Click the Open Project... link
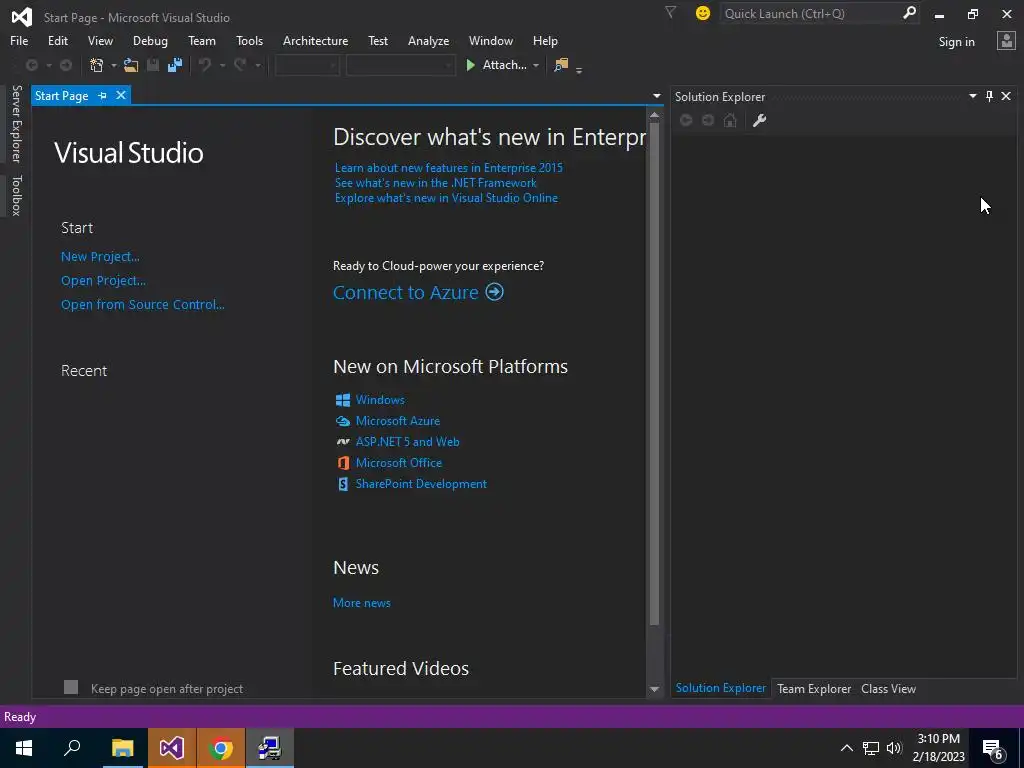1024x768 pixels. point(103,281)
